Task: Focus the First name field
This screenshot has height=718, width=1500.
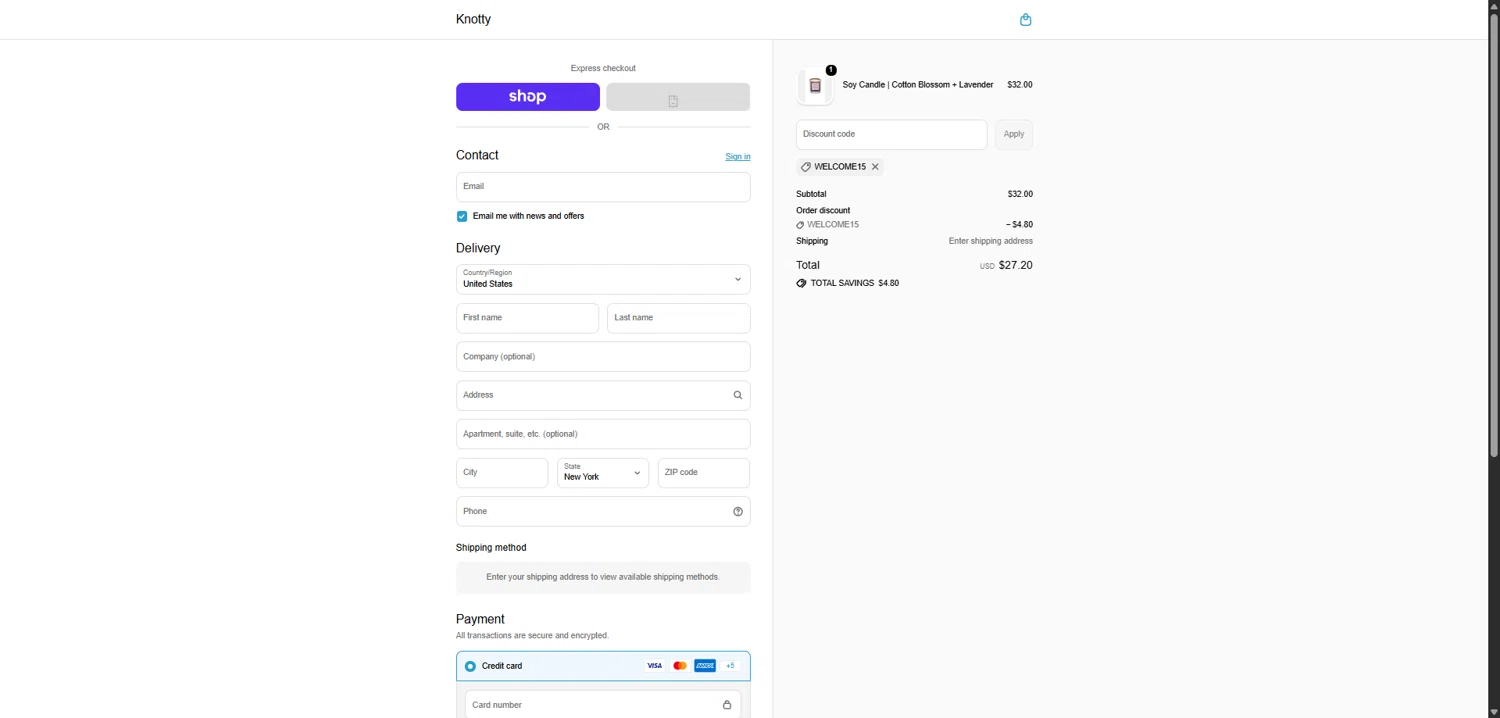Action: click(527, 318)
